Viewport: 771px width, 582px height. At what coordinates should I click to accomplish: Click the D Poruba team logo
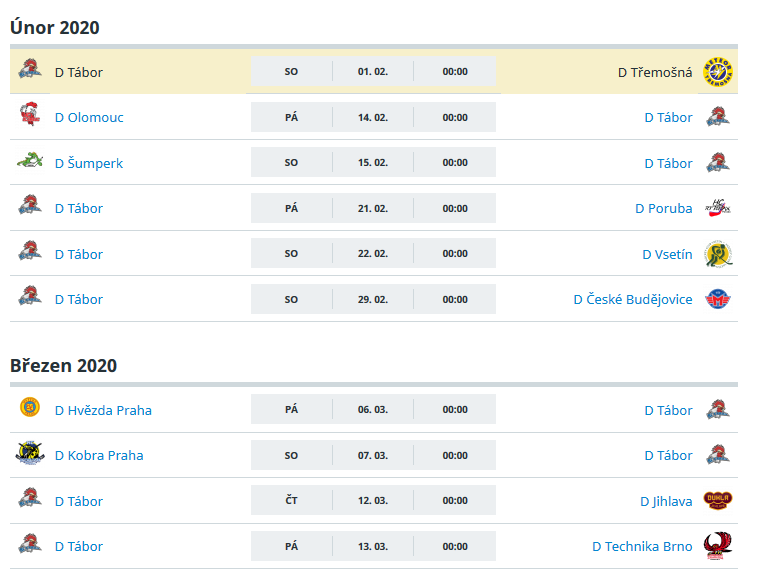[717, 208]
